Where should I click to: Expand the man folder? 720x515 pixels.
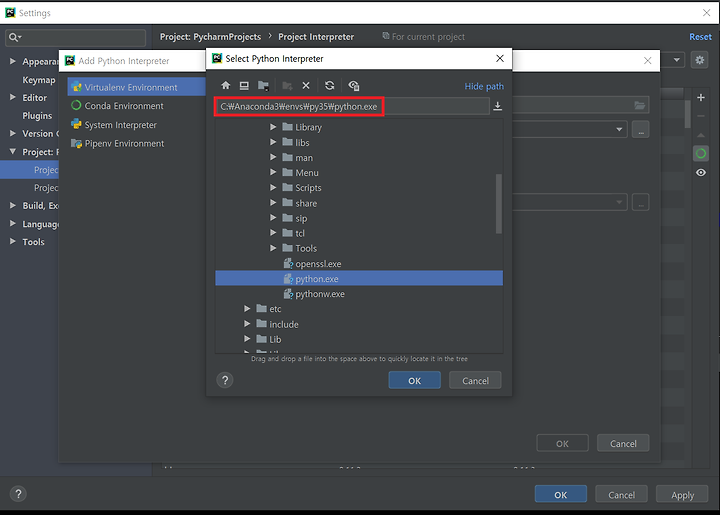click(273, 157)
